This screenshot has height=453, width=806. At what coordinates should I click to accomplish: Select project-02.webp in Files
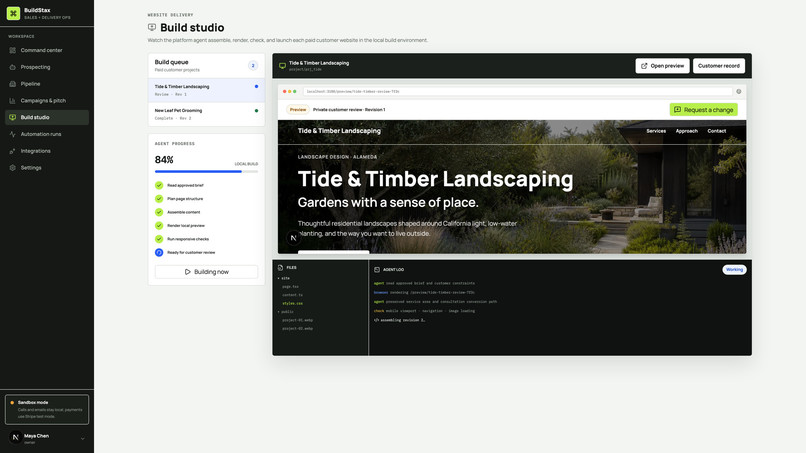[297, 328]
